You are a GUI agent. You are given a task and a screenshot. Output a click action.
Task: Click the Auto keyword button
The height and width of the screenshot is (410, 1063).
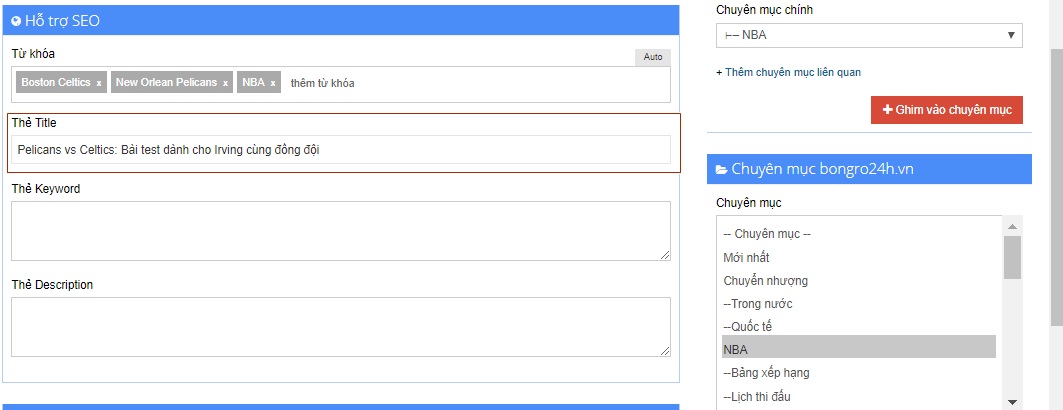pyautogui.click(x=653, y=57)
